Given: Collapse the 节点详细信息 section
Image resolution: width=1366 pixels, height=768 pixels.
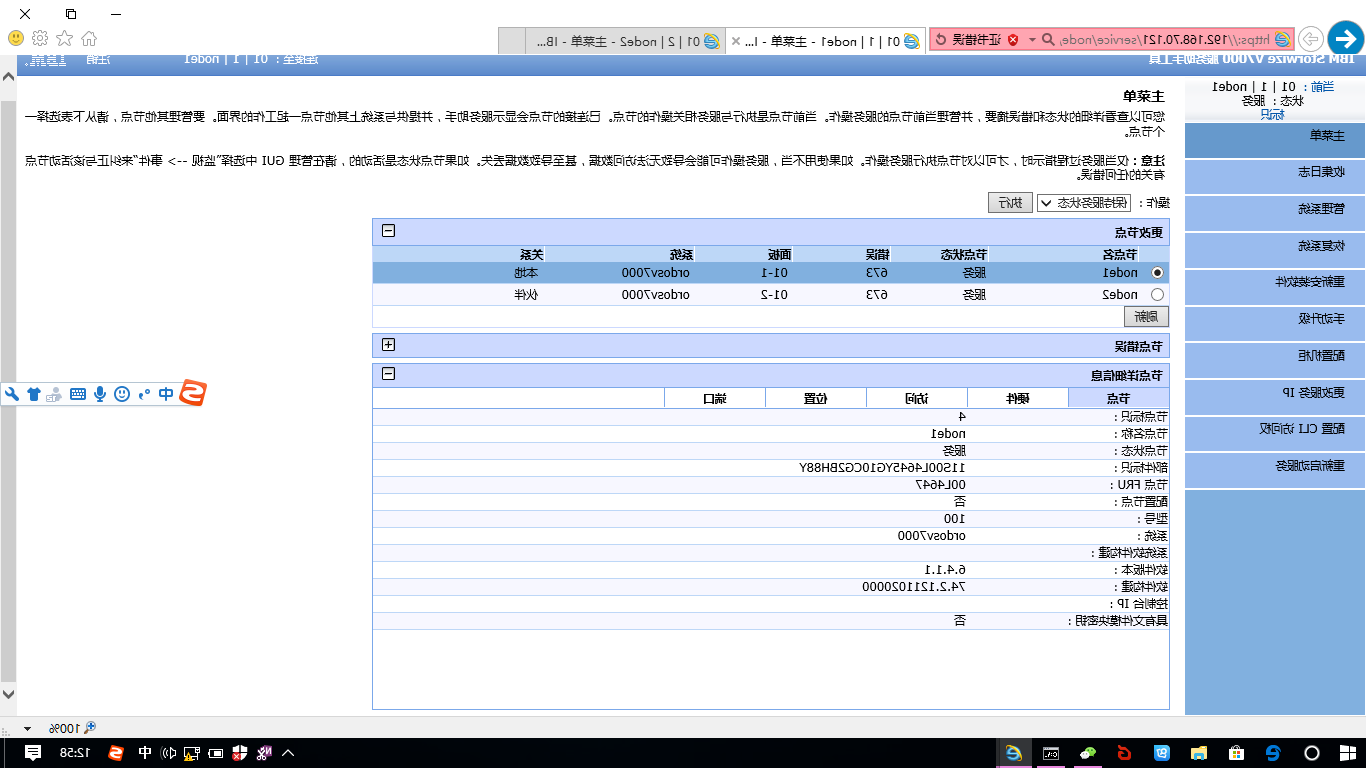Looking at the screenshot, I should coord(389,374).
